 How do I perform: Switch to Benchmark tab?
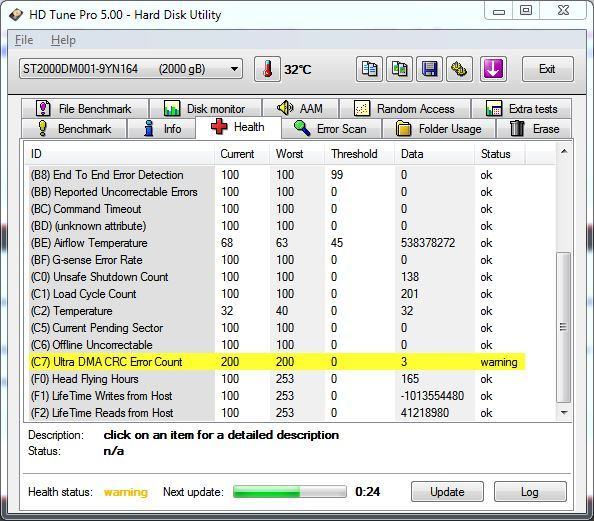pos(74,128)
